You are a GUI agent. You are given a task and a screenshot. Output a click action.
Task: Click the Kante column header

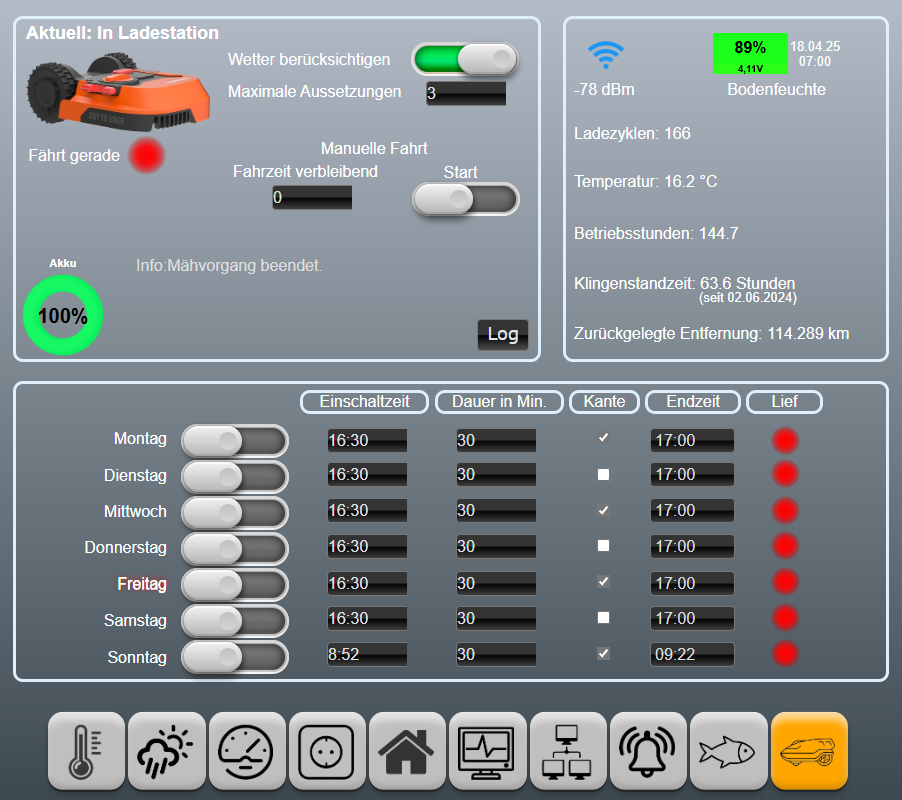[604, 401]
